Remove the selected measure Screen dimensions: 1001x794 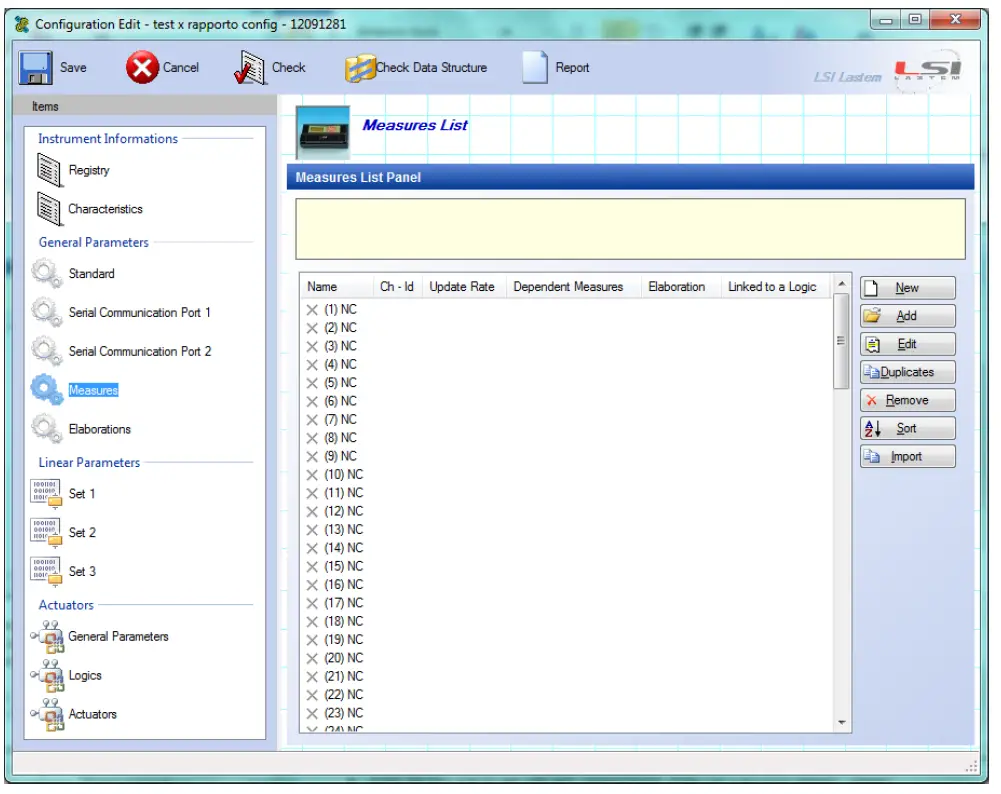coord(906,400)
